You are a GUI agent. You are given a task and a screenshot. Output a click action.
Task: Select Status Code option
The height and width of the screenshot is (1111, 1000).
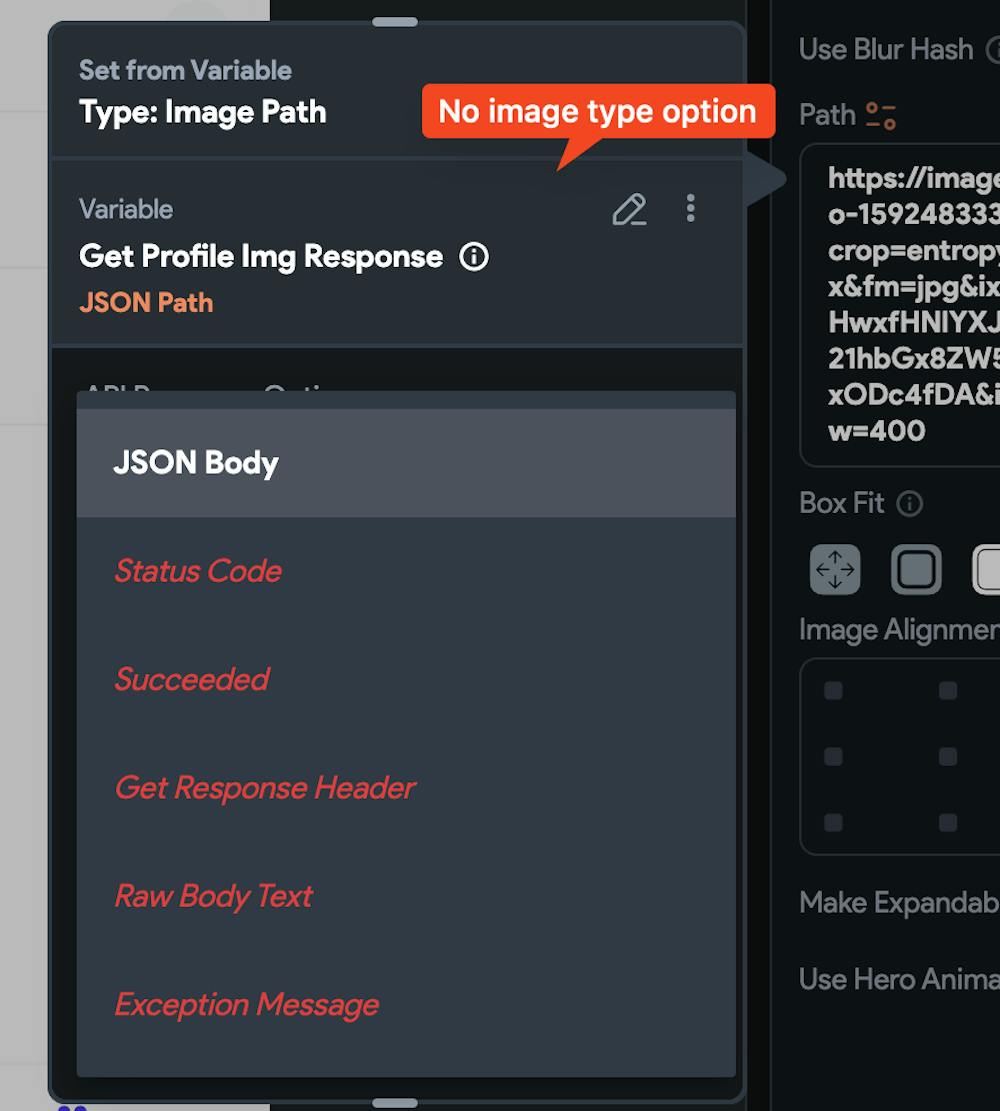click(406, 571)
